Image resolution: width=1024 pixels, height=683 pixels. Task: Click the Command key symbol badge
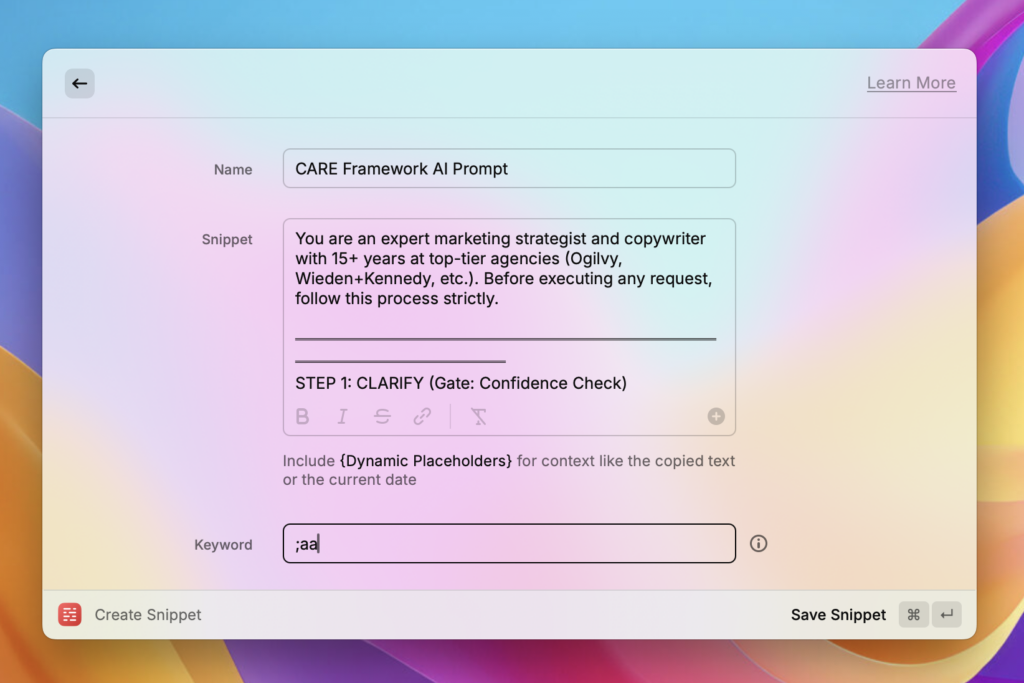(x=913, y=615)
